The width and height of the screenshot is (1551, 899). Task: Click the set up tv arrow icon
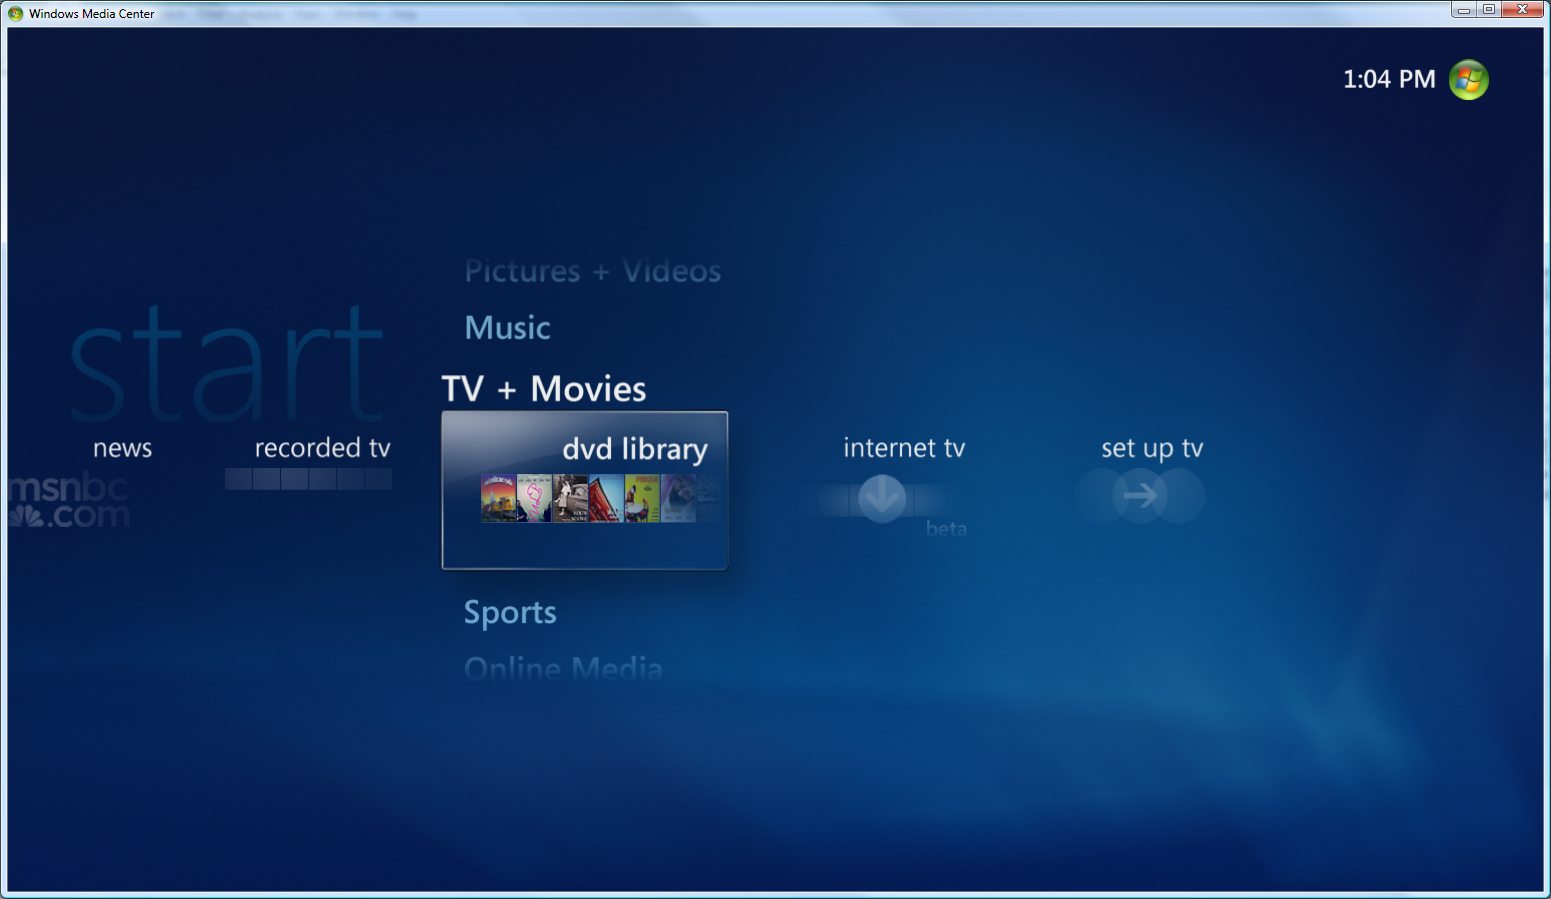pyautogui.click(x=1140, y=495)
